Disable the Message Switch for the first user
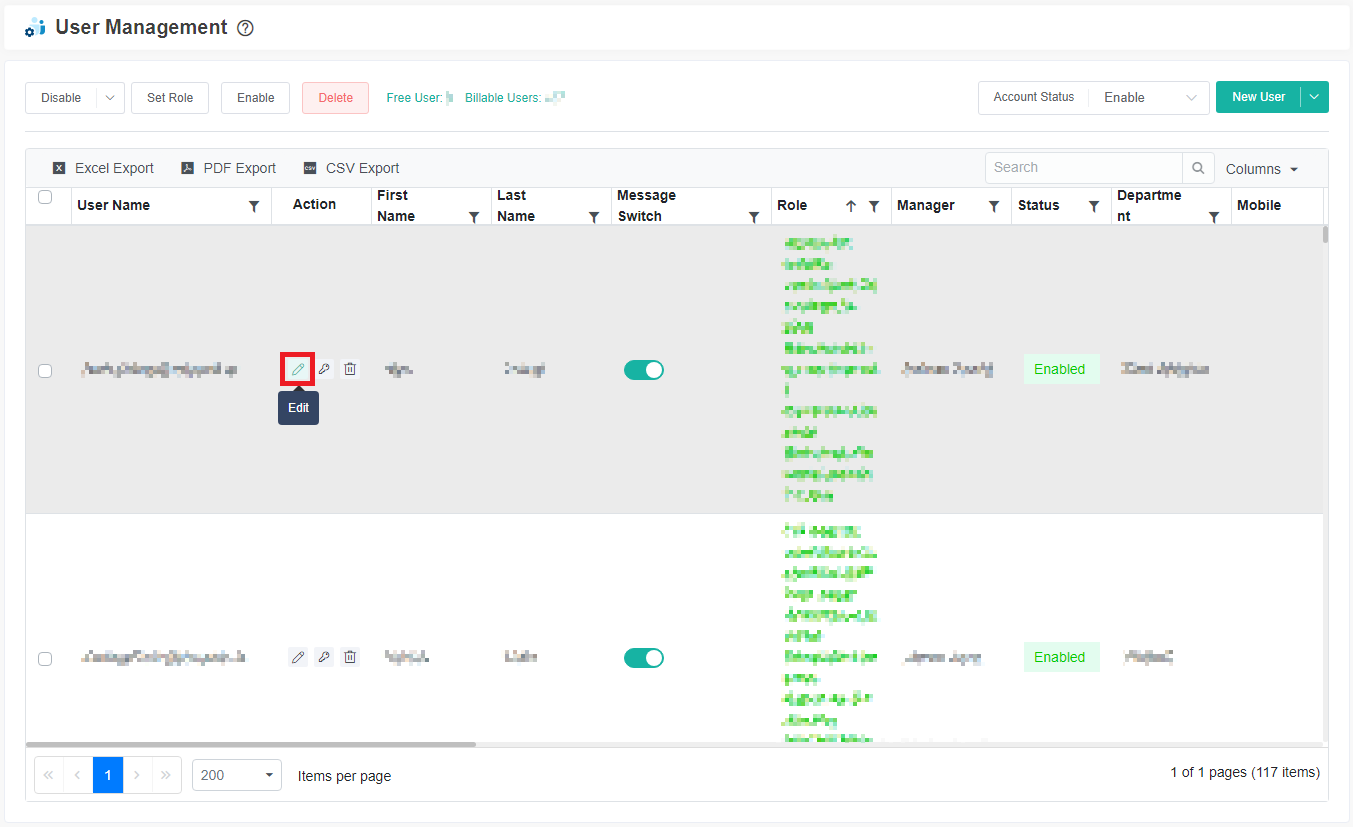The image size is (1353, 827). (x=643, y=369)
